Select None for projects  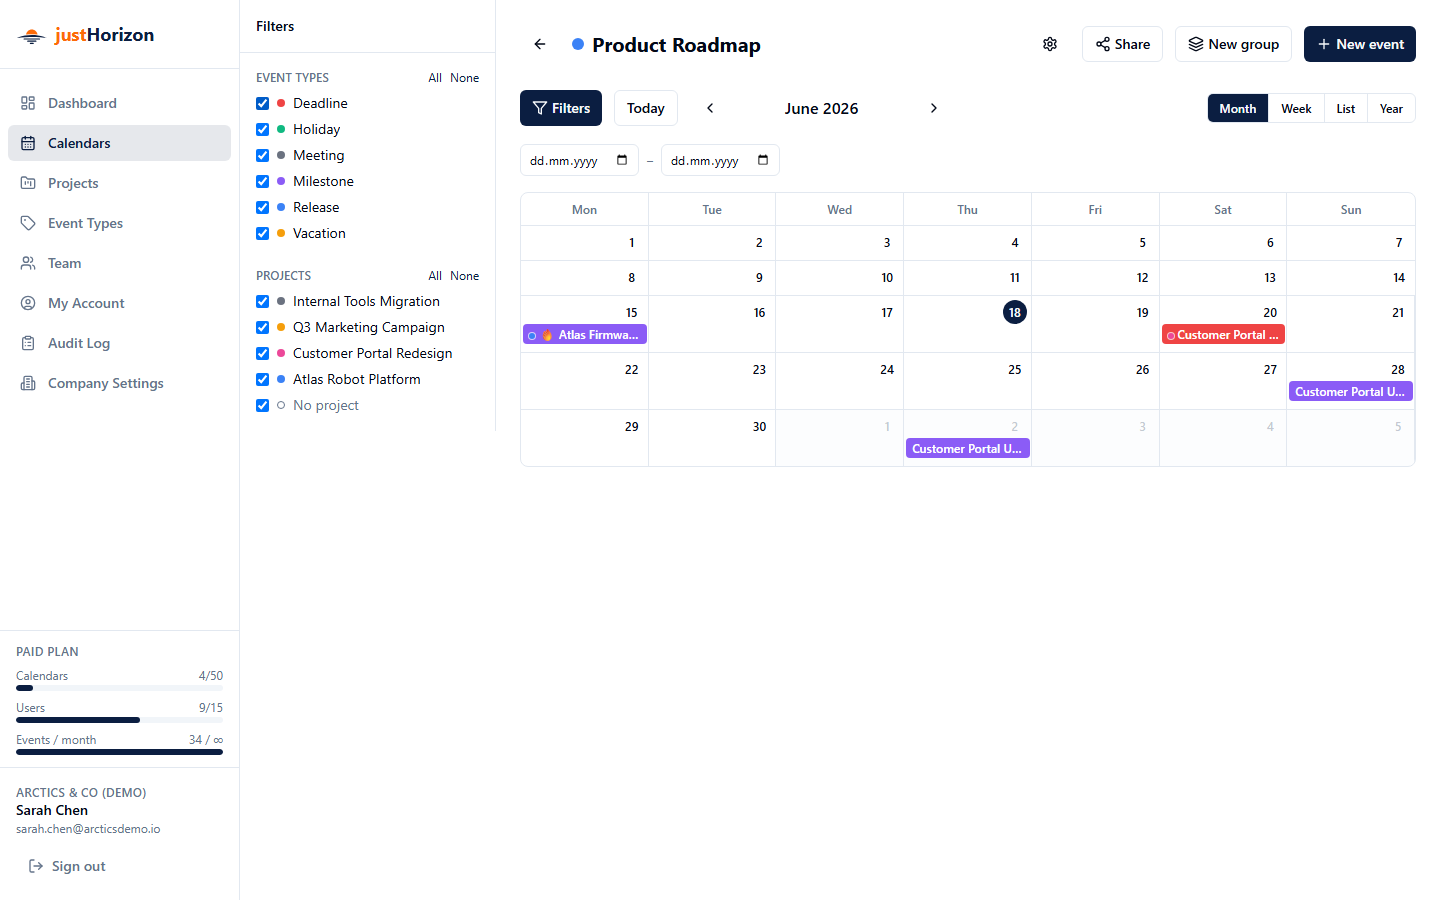pyautogui.click(x=464, y=275)
